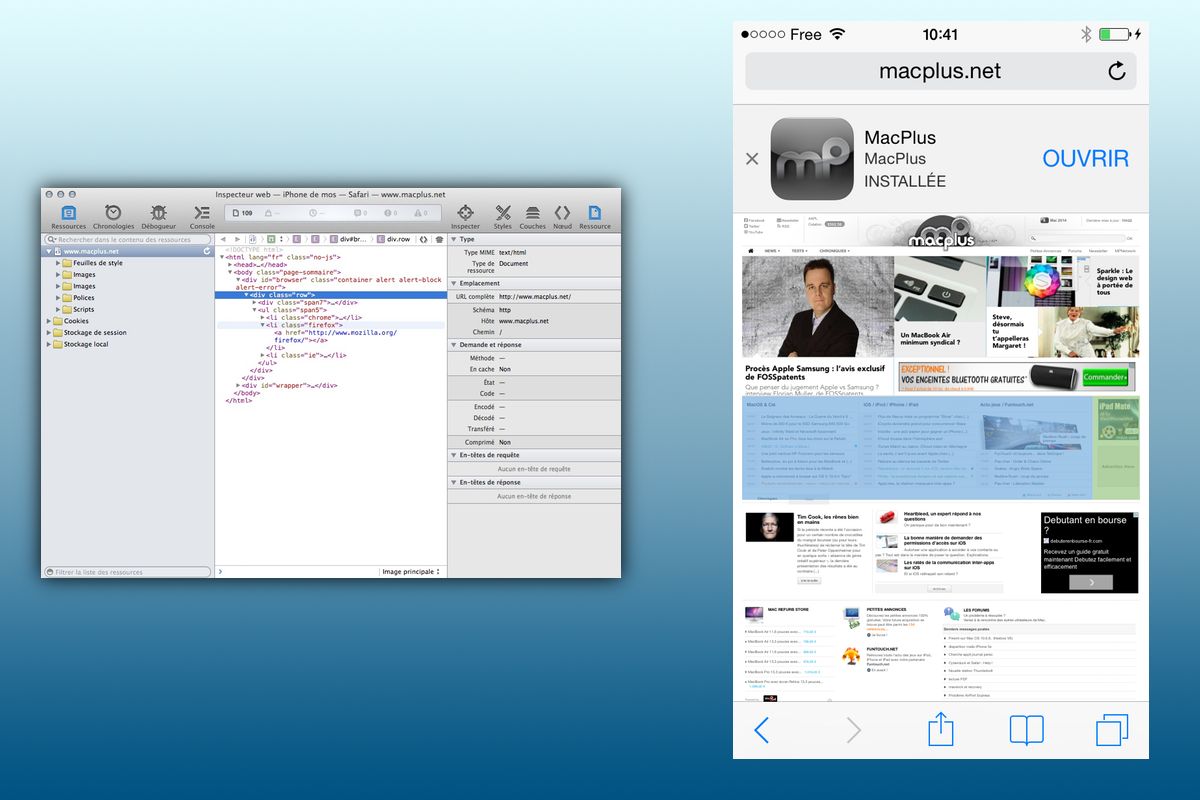Click the navigate back arrow in the inspector path bar

223,240
